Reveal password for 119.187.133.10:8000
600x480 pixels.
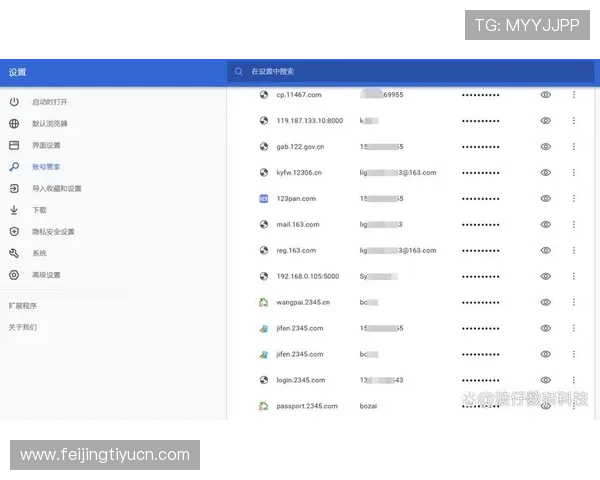(546, 121)
